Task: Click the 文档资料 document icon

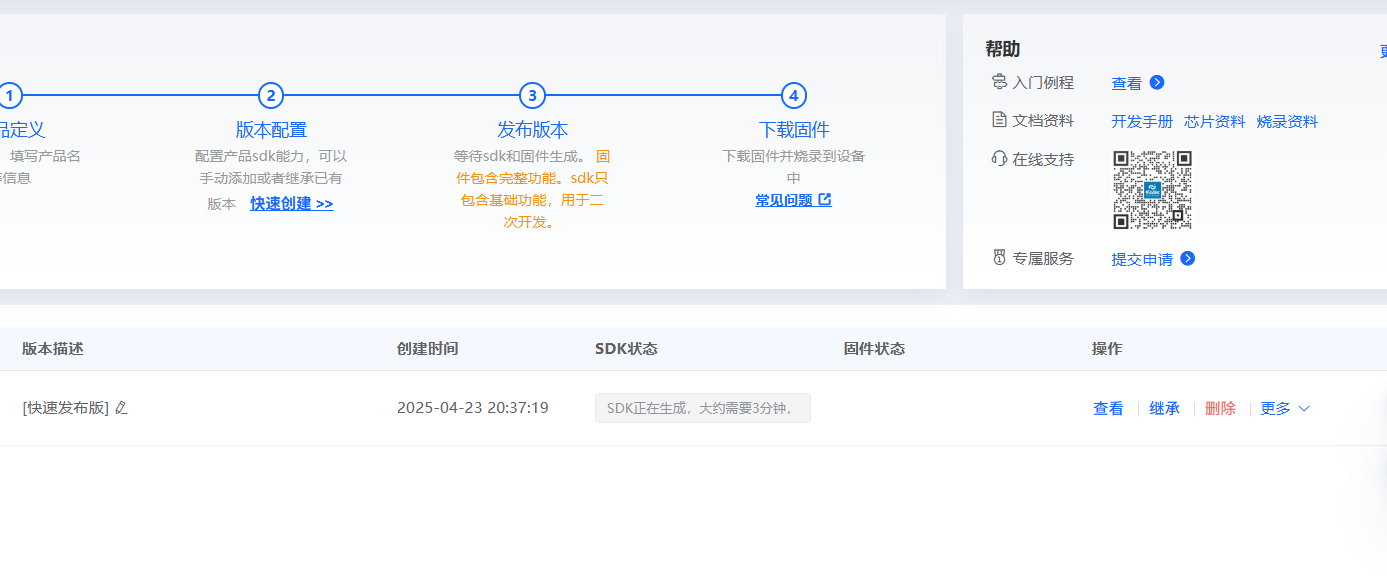Action: [x=998, y=120]
